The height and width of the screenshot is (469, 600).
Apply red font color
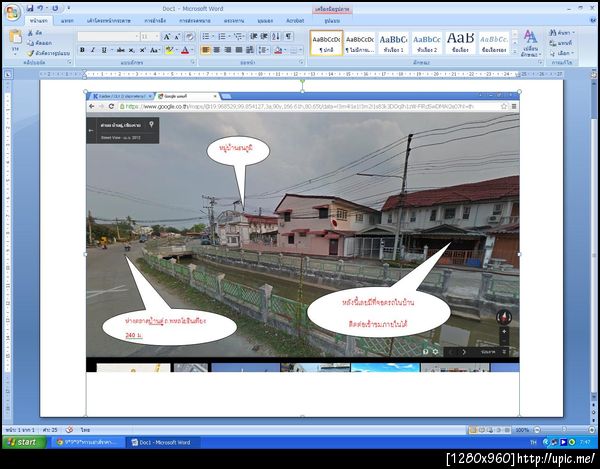185,50
